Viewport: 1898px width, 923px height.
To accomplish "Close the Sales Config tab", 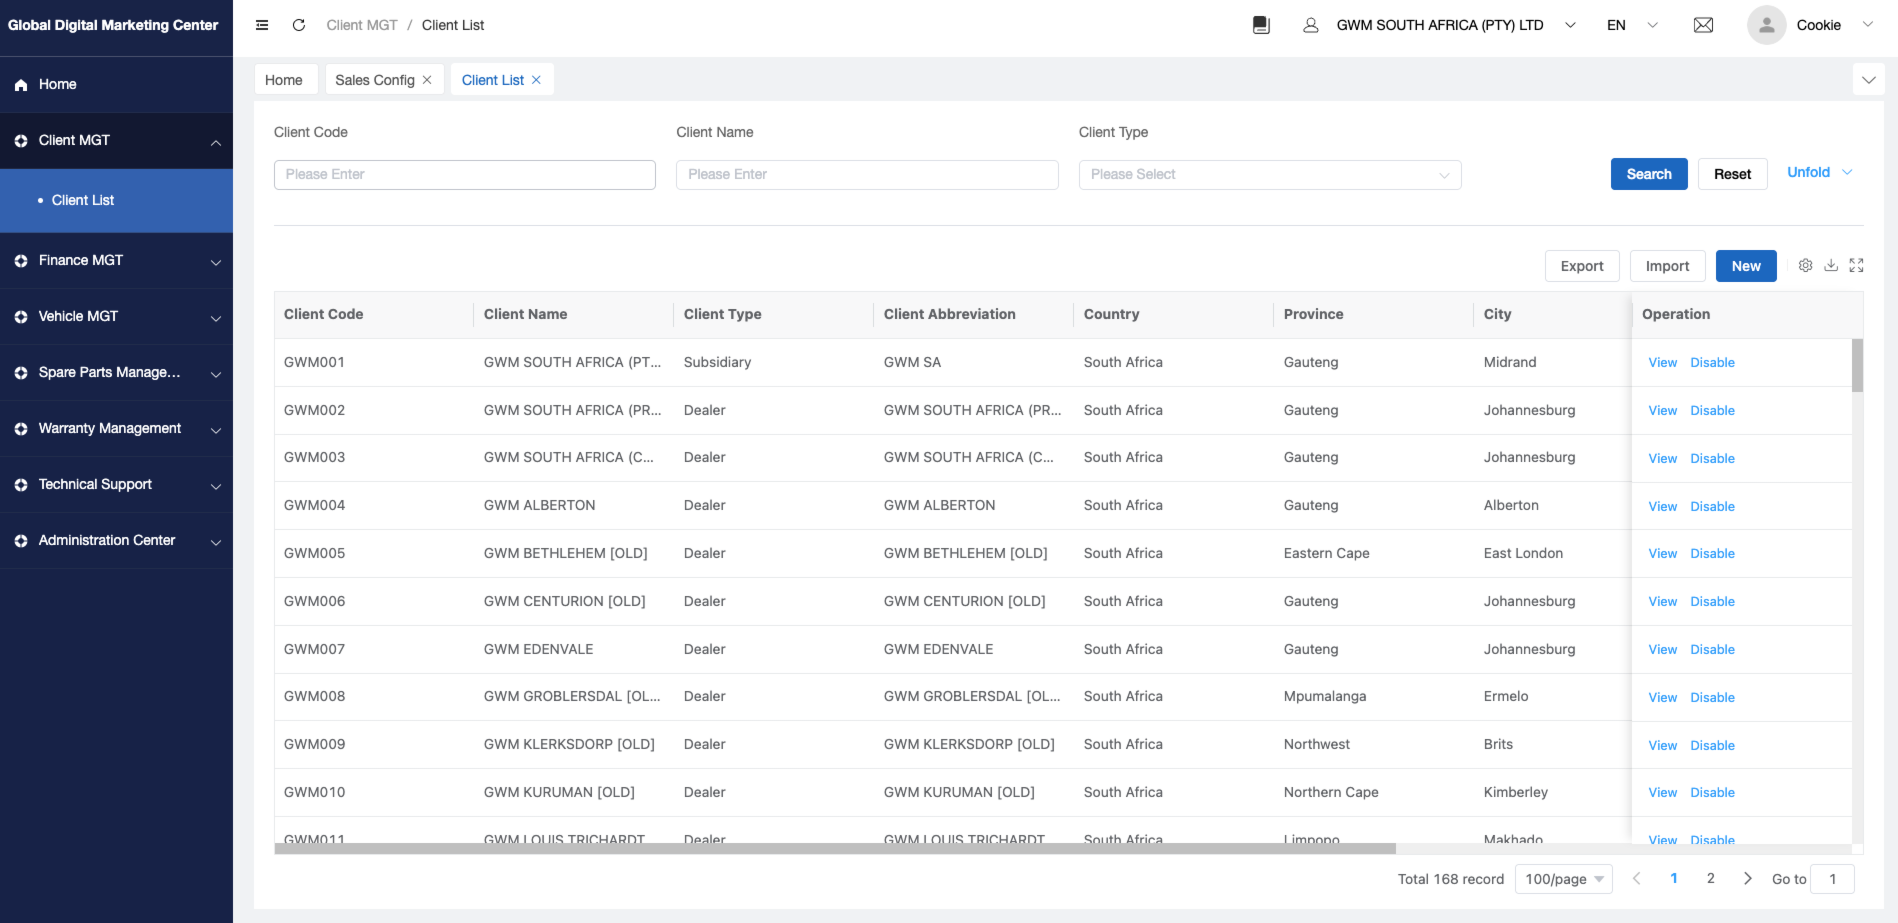I will tap(427, 80).
